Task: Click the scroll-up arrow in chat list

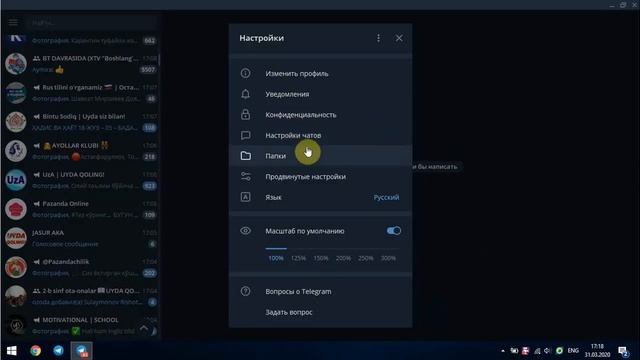Action: click(144, 328)
